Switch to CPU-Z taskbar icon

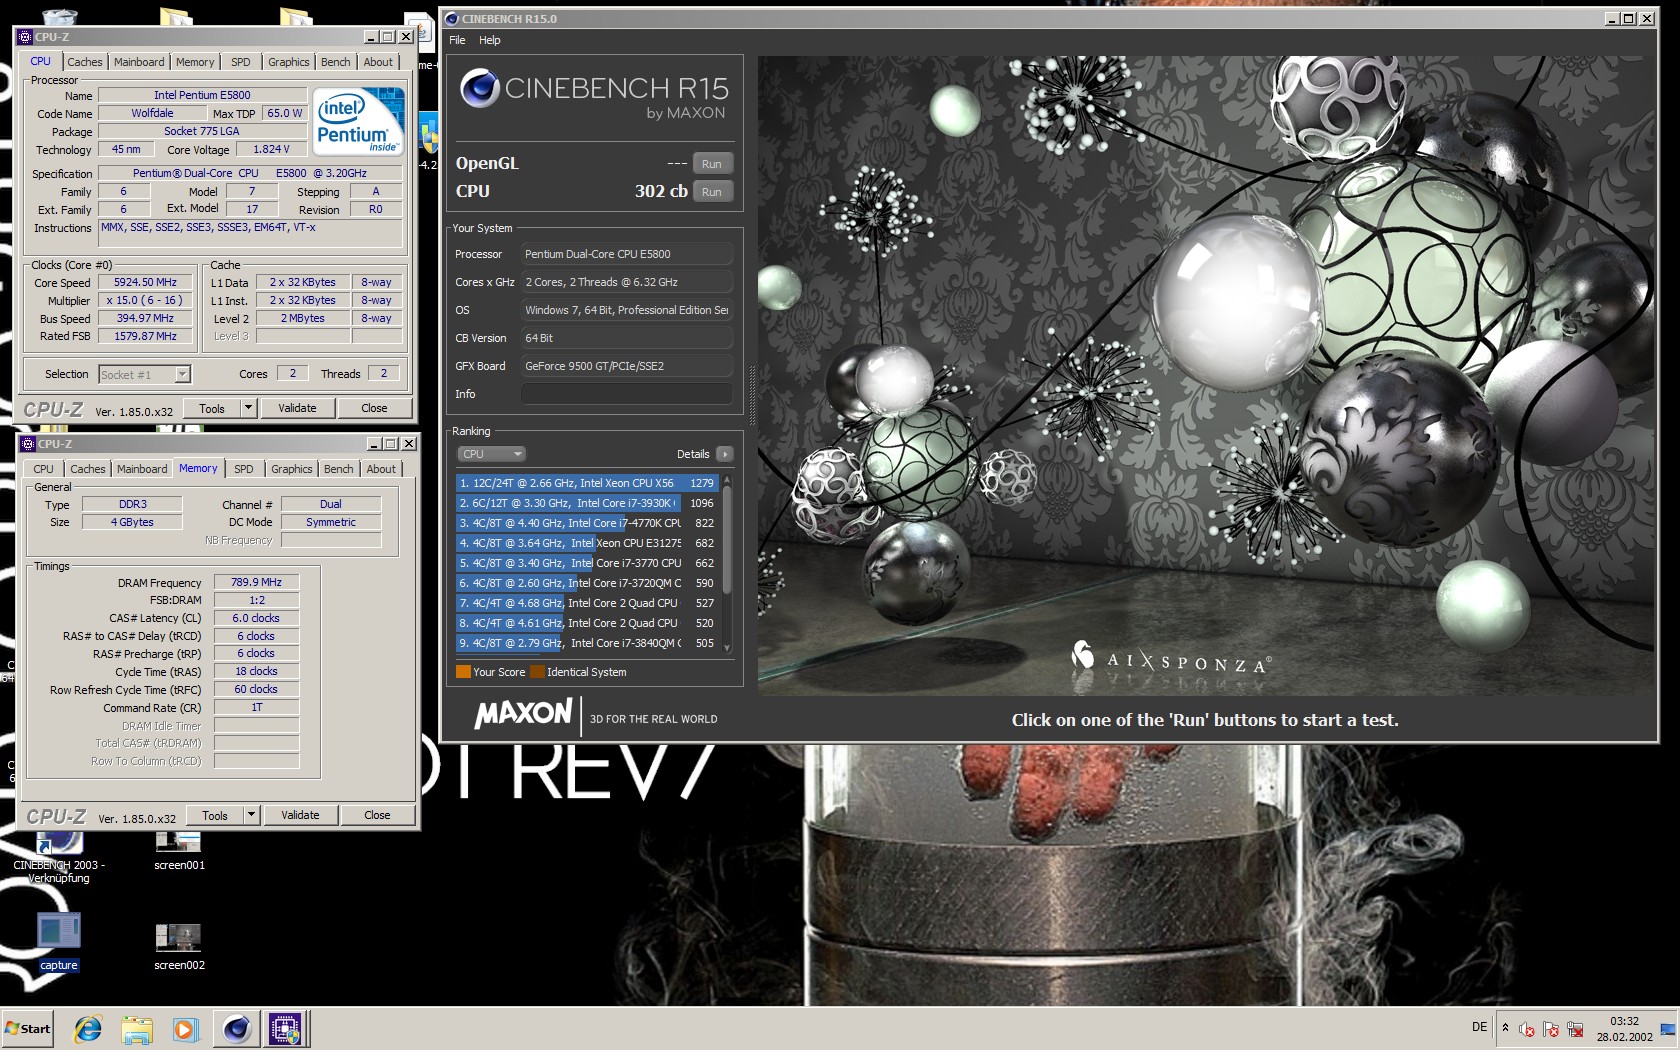(285, 1028)
